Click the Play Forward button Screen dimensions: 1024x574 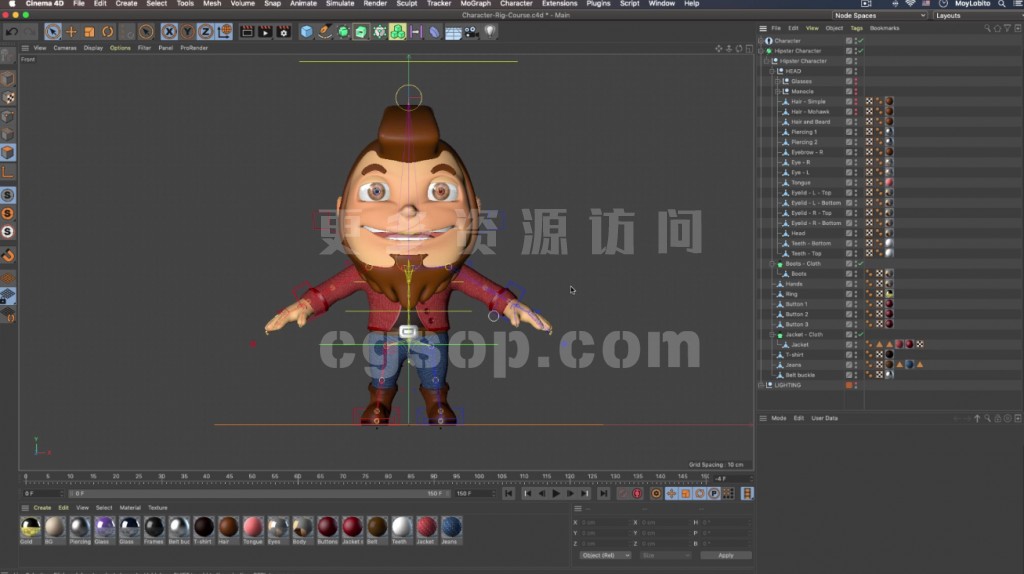556,494
